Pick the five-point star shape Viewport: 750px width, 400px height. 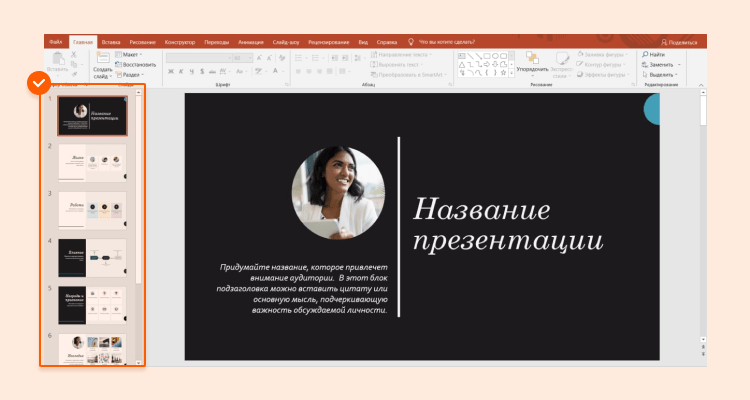[503, 73]
